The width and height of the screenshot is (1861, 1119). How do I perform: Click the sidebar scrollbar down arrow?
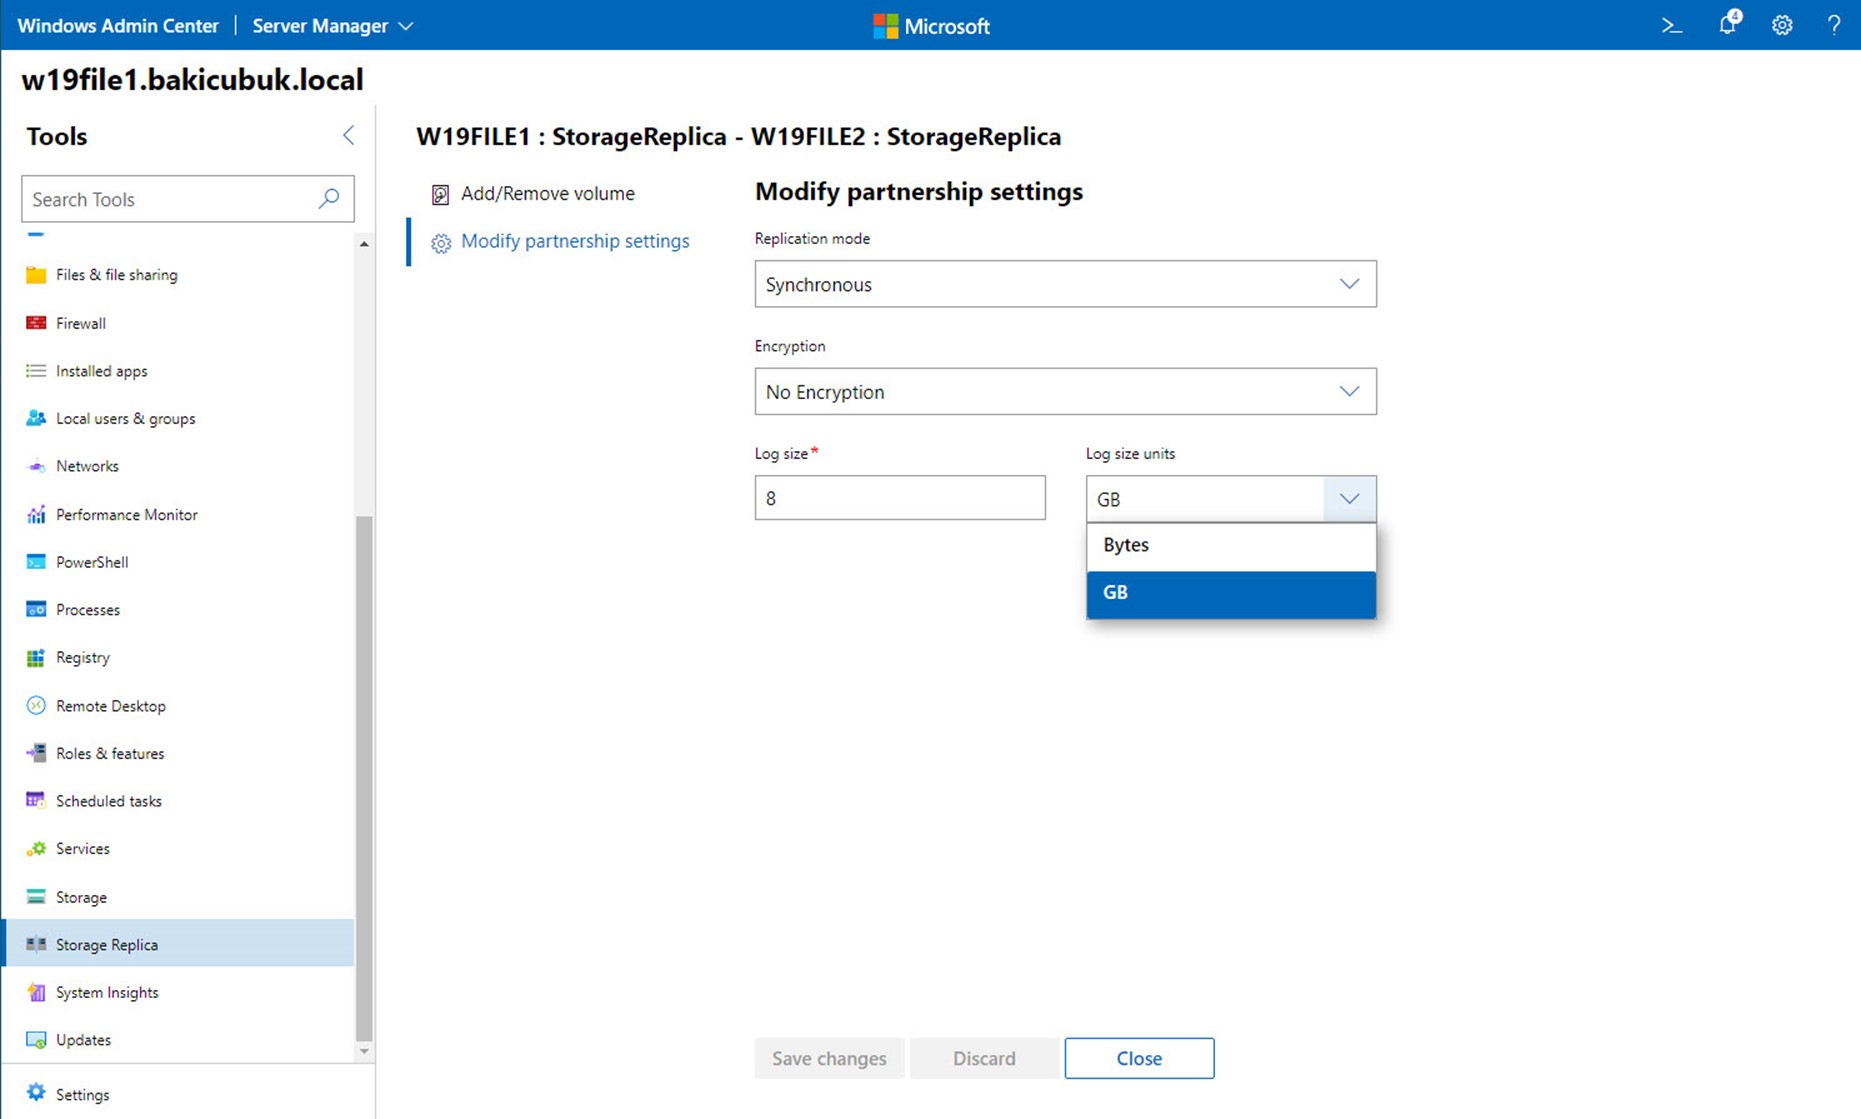364,1051
